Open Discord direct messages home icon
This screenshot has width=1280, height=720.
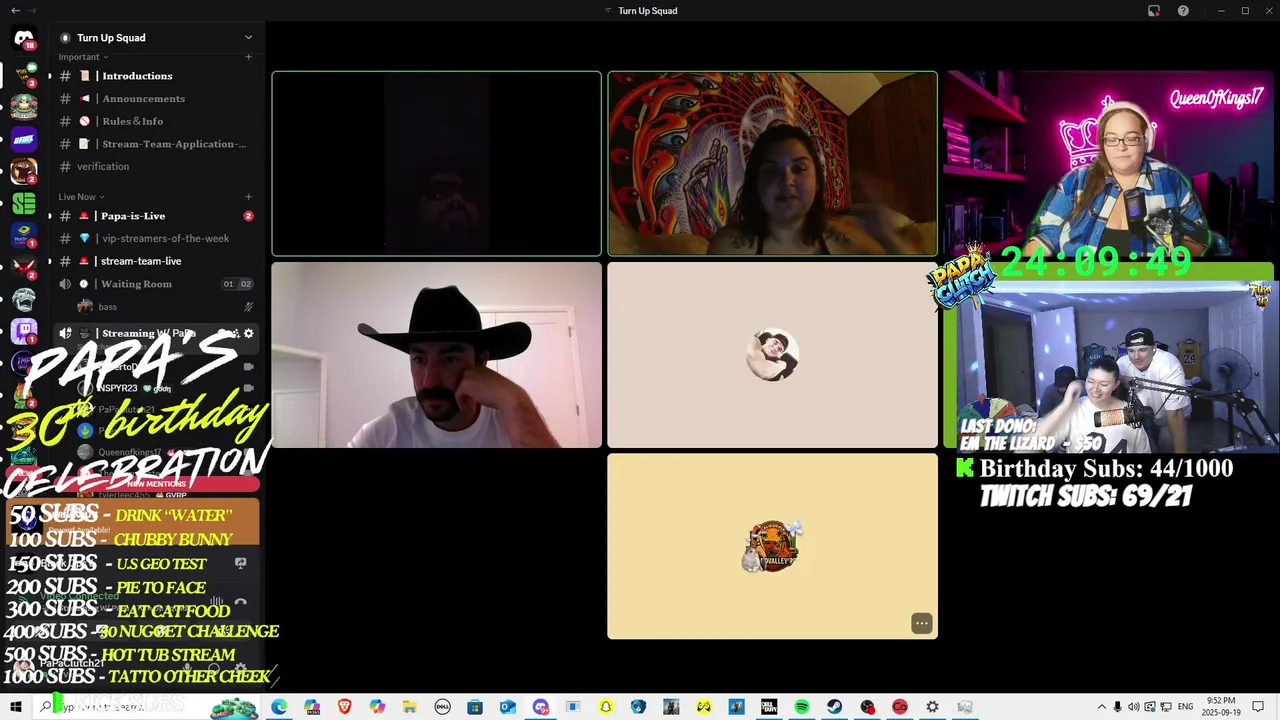24,38
